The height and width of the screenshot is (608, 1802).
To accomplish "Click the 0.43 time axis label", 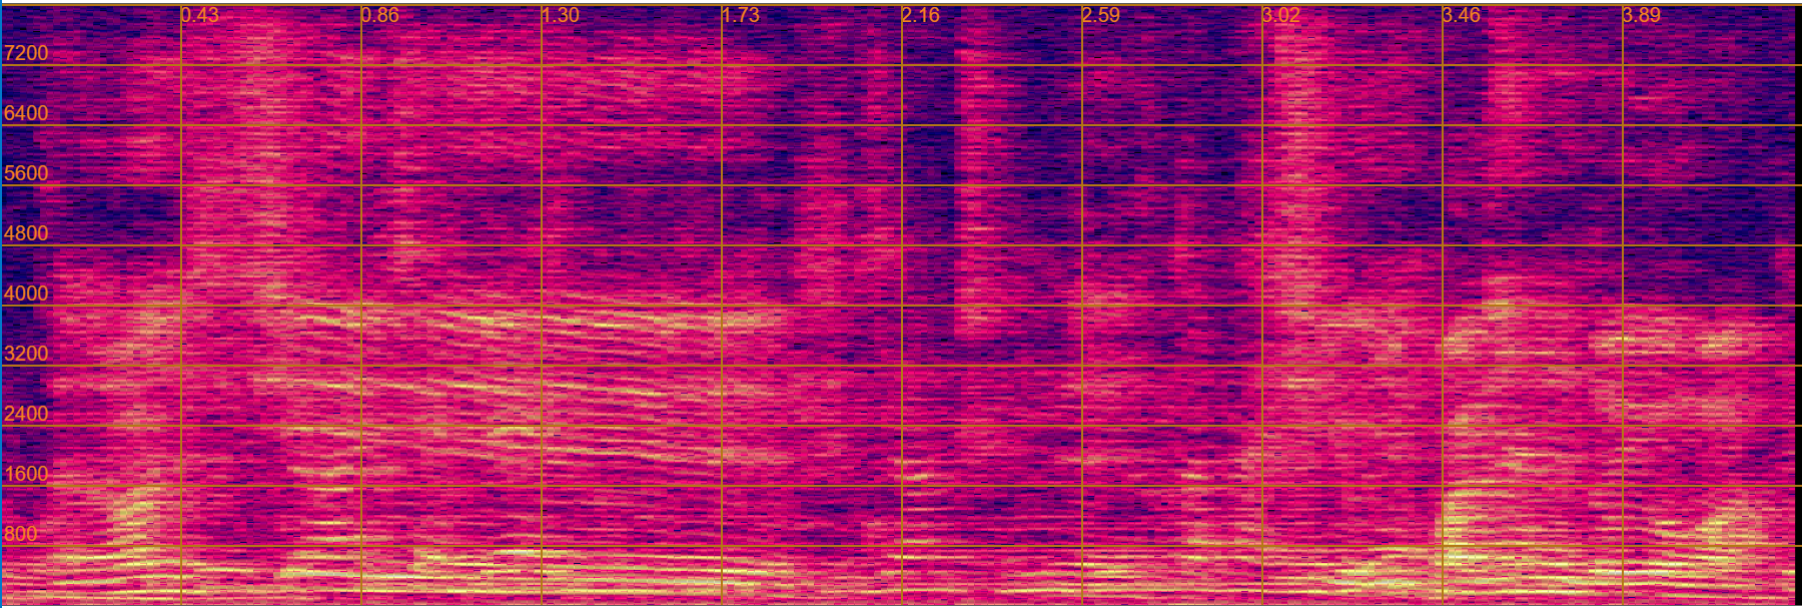I will pos(200,15).
